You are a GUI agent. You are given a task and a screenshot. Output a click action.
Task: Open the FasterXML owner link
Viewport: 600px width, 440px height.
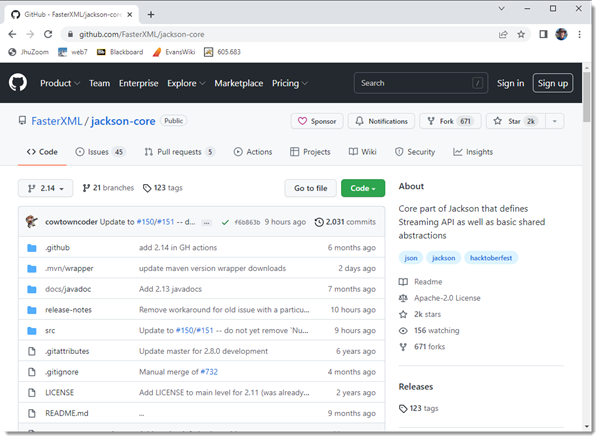pos(57,121)
